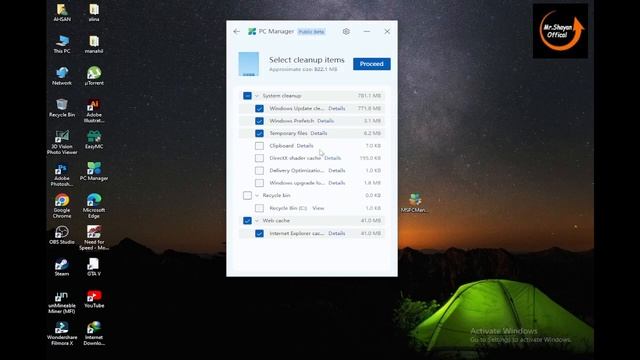
Task: Open 3D Vision Photo Viewer shortcut
Action: pyautogui.click(x=62, y=142)
